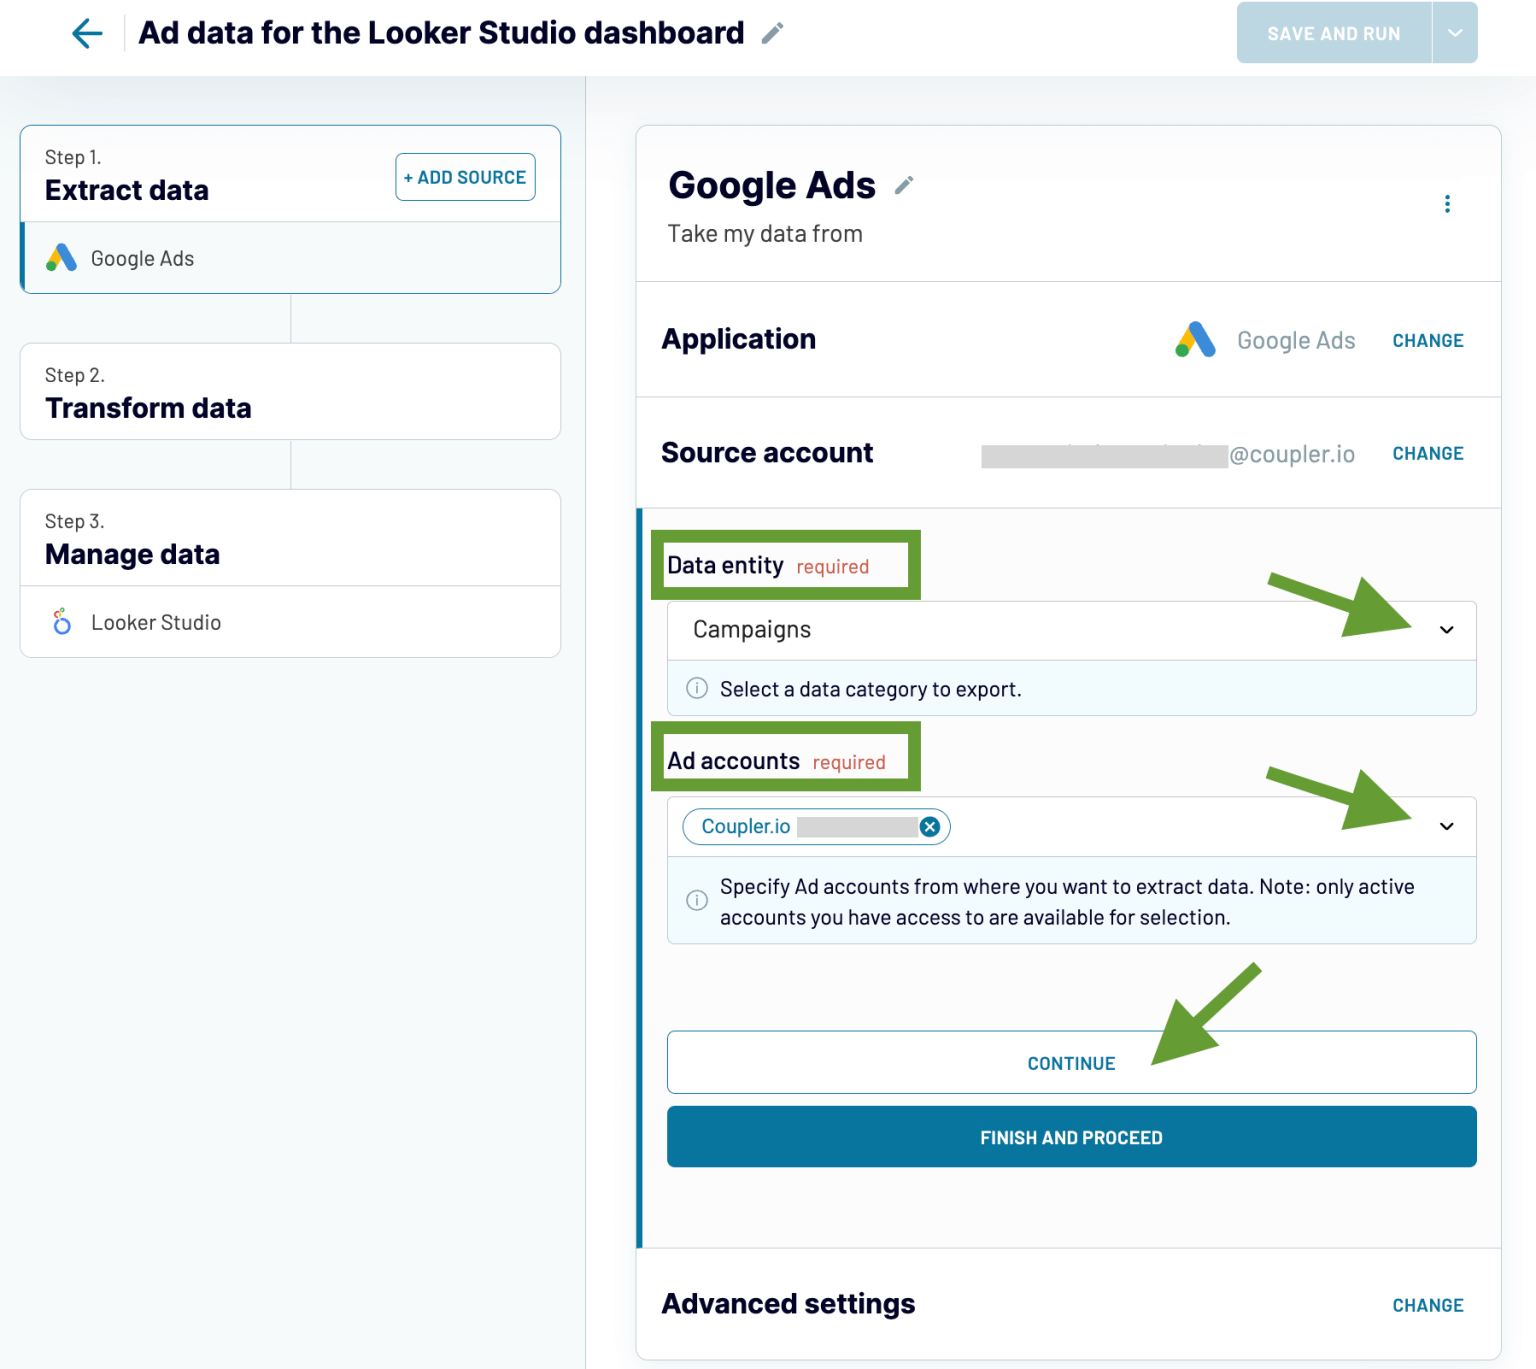Click the pencil beside the dashboard title
Viewport: 1536px width, 1369px height.
770,33
